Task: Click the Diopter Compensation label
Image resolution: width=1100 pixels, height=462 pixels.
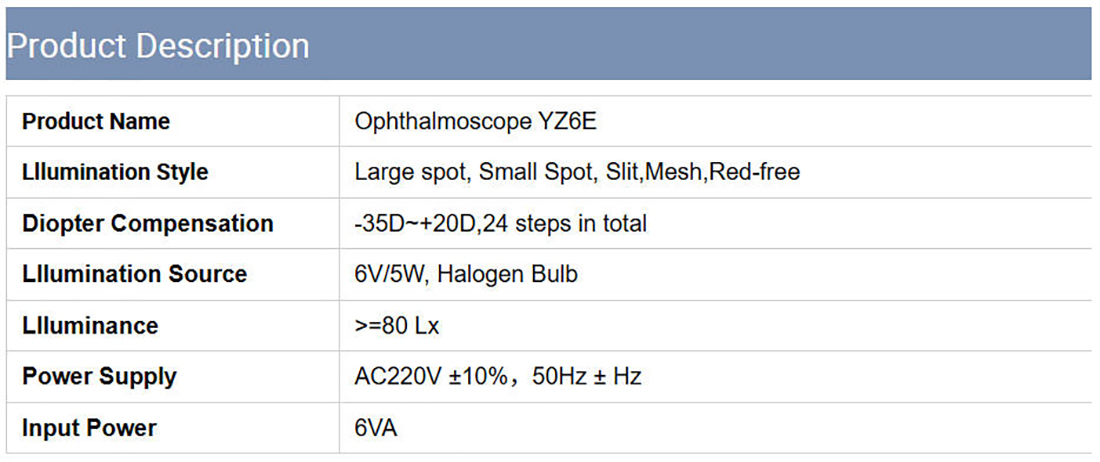Action: pos(147,224)
